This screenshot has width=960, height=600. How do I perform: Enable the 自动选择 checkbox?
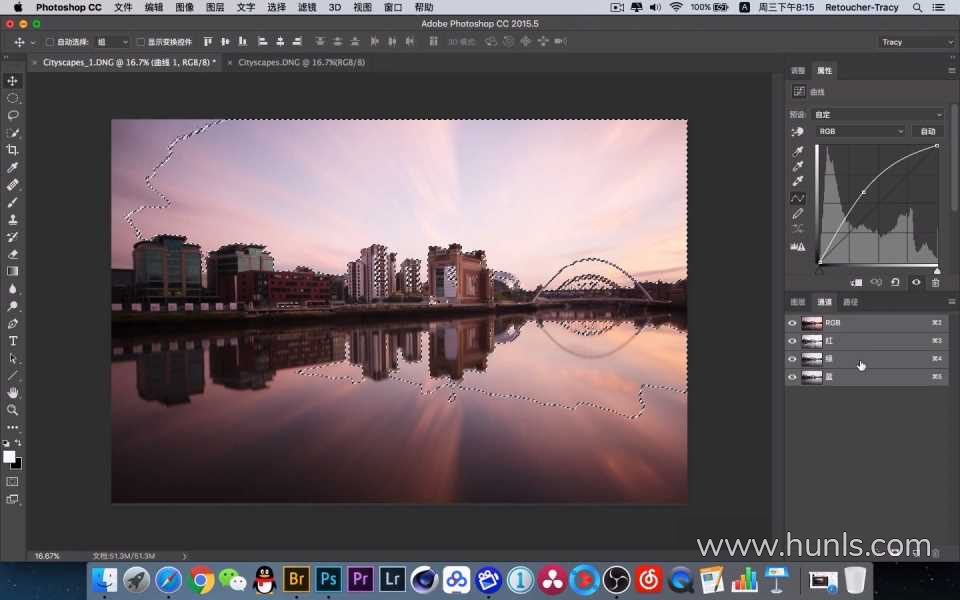50,42
